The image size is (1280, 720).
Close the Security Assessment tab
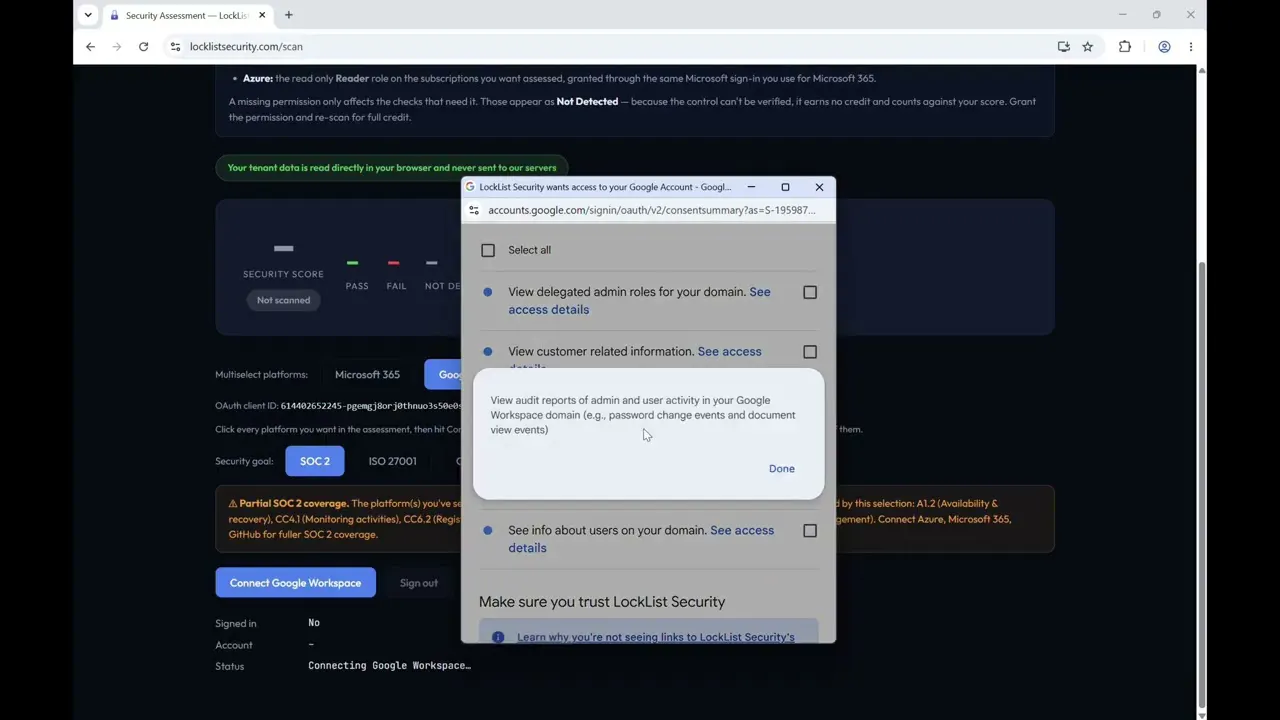click(x=262, y=15)
